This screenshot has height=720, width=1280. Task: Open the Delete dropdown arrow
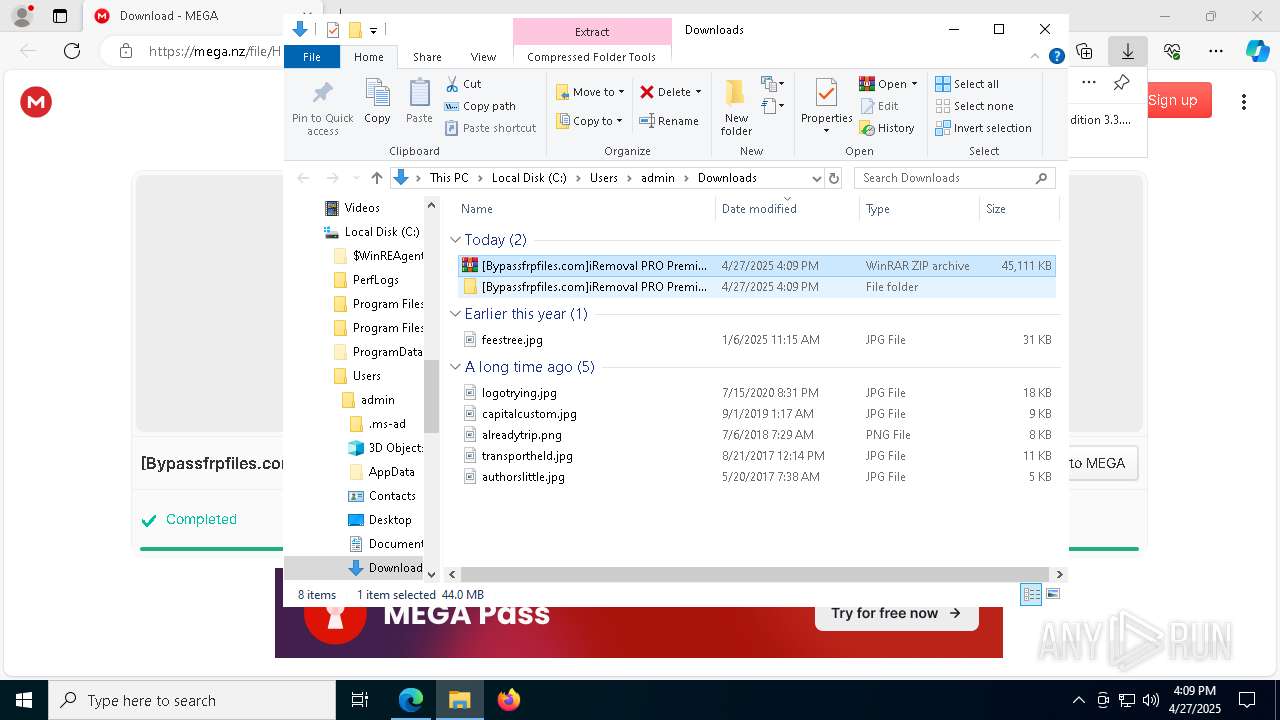(x=698, y=92)
